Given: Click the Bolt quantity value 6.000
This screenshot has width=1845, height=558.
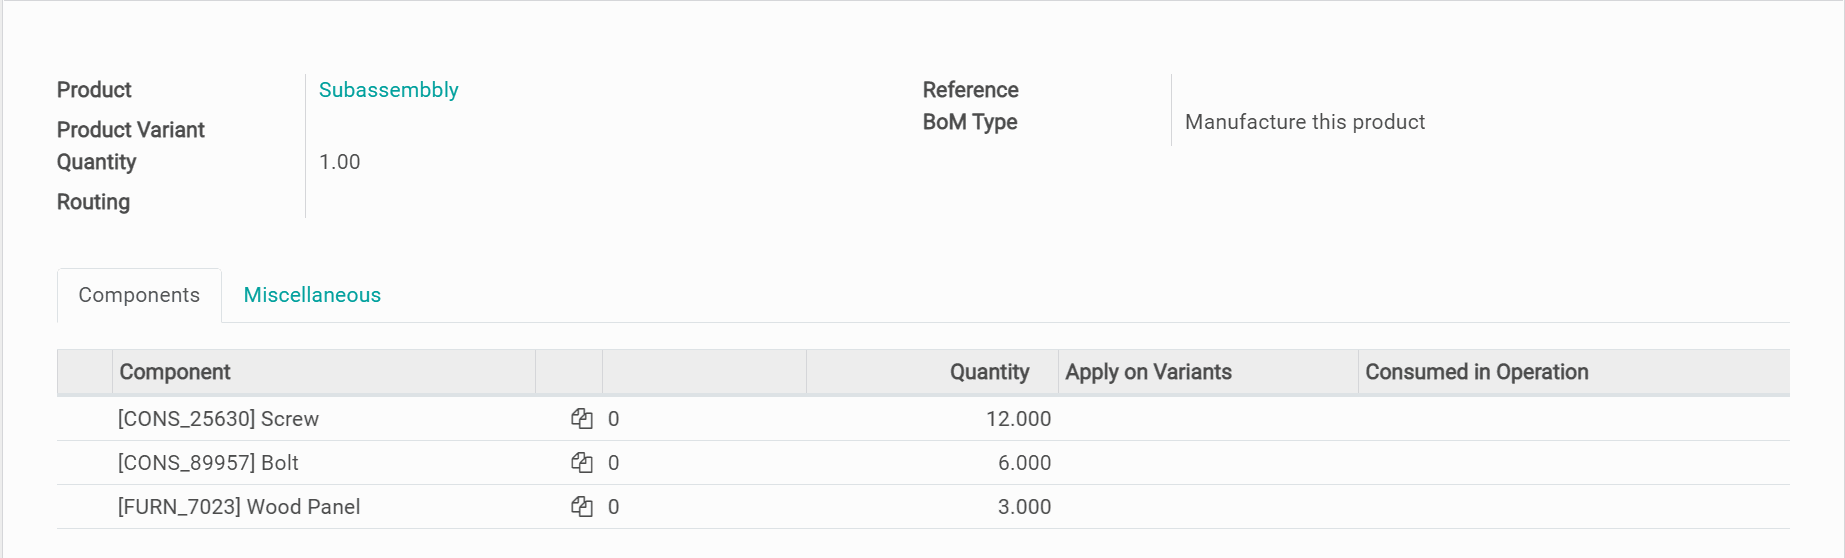Looking at the screenshot, I should tap(1023, 463).
